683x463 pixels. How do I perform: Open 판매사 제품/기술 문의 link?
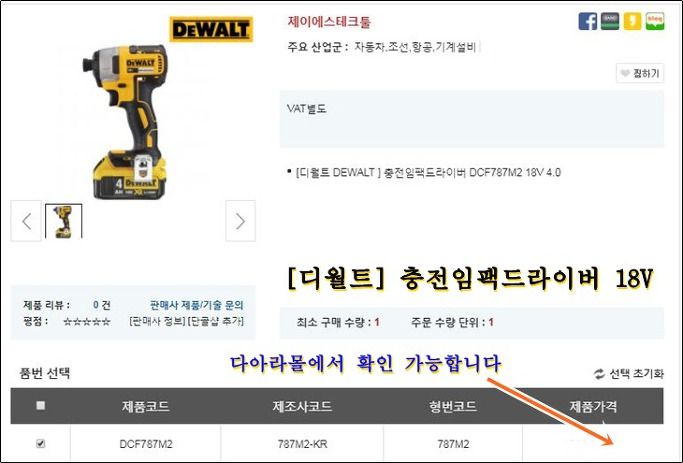[196, 305]
